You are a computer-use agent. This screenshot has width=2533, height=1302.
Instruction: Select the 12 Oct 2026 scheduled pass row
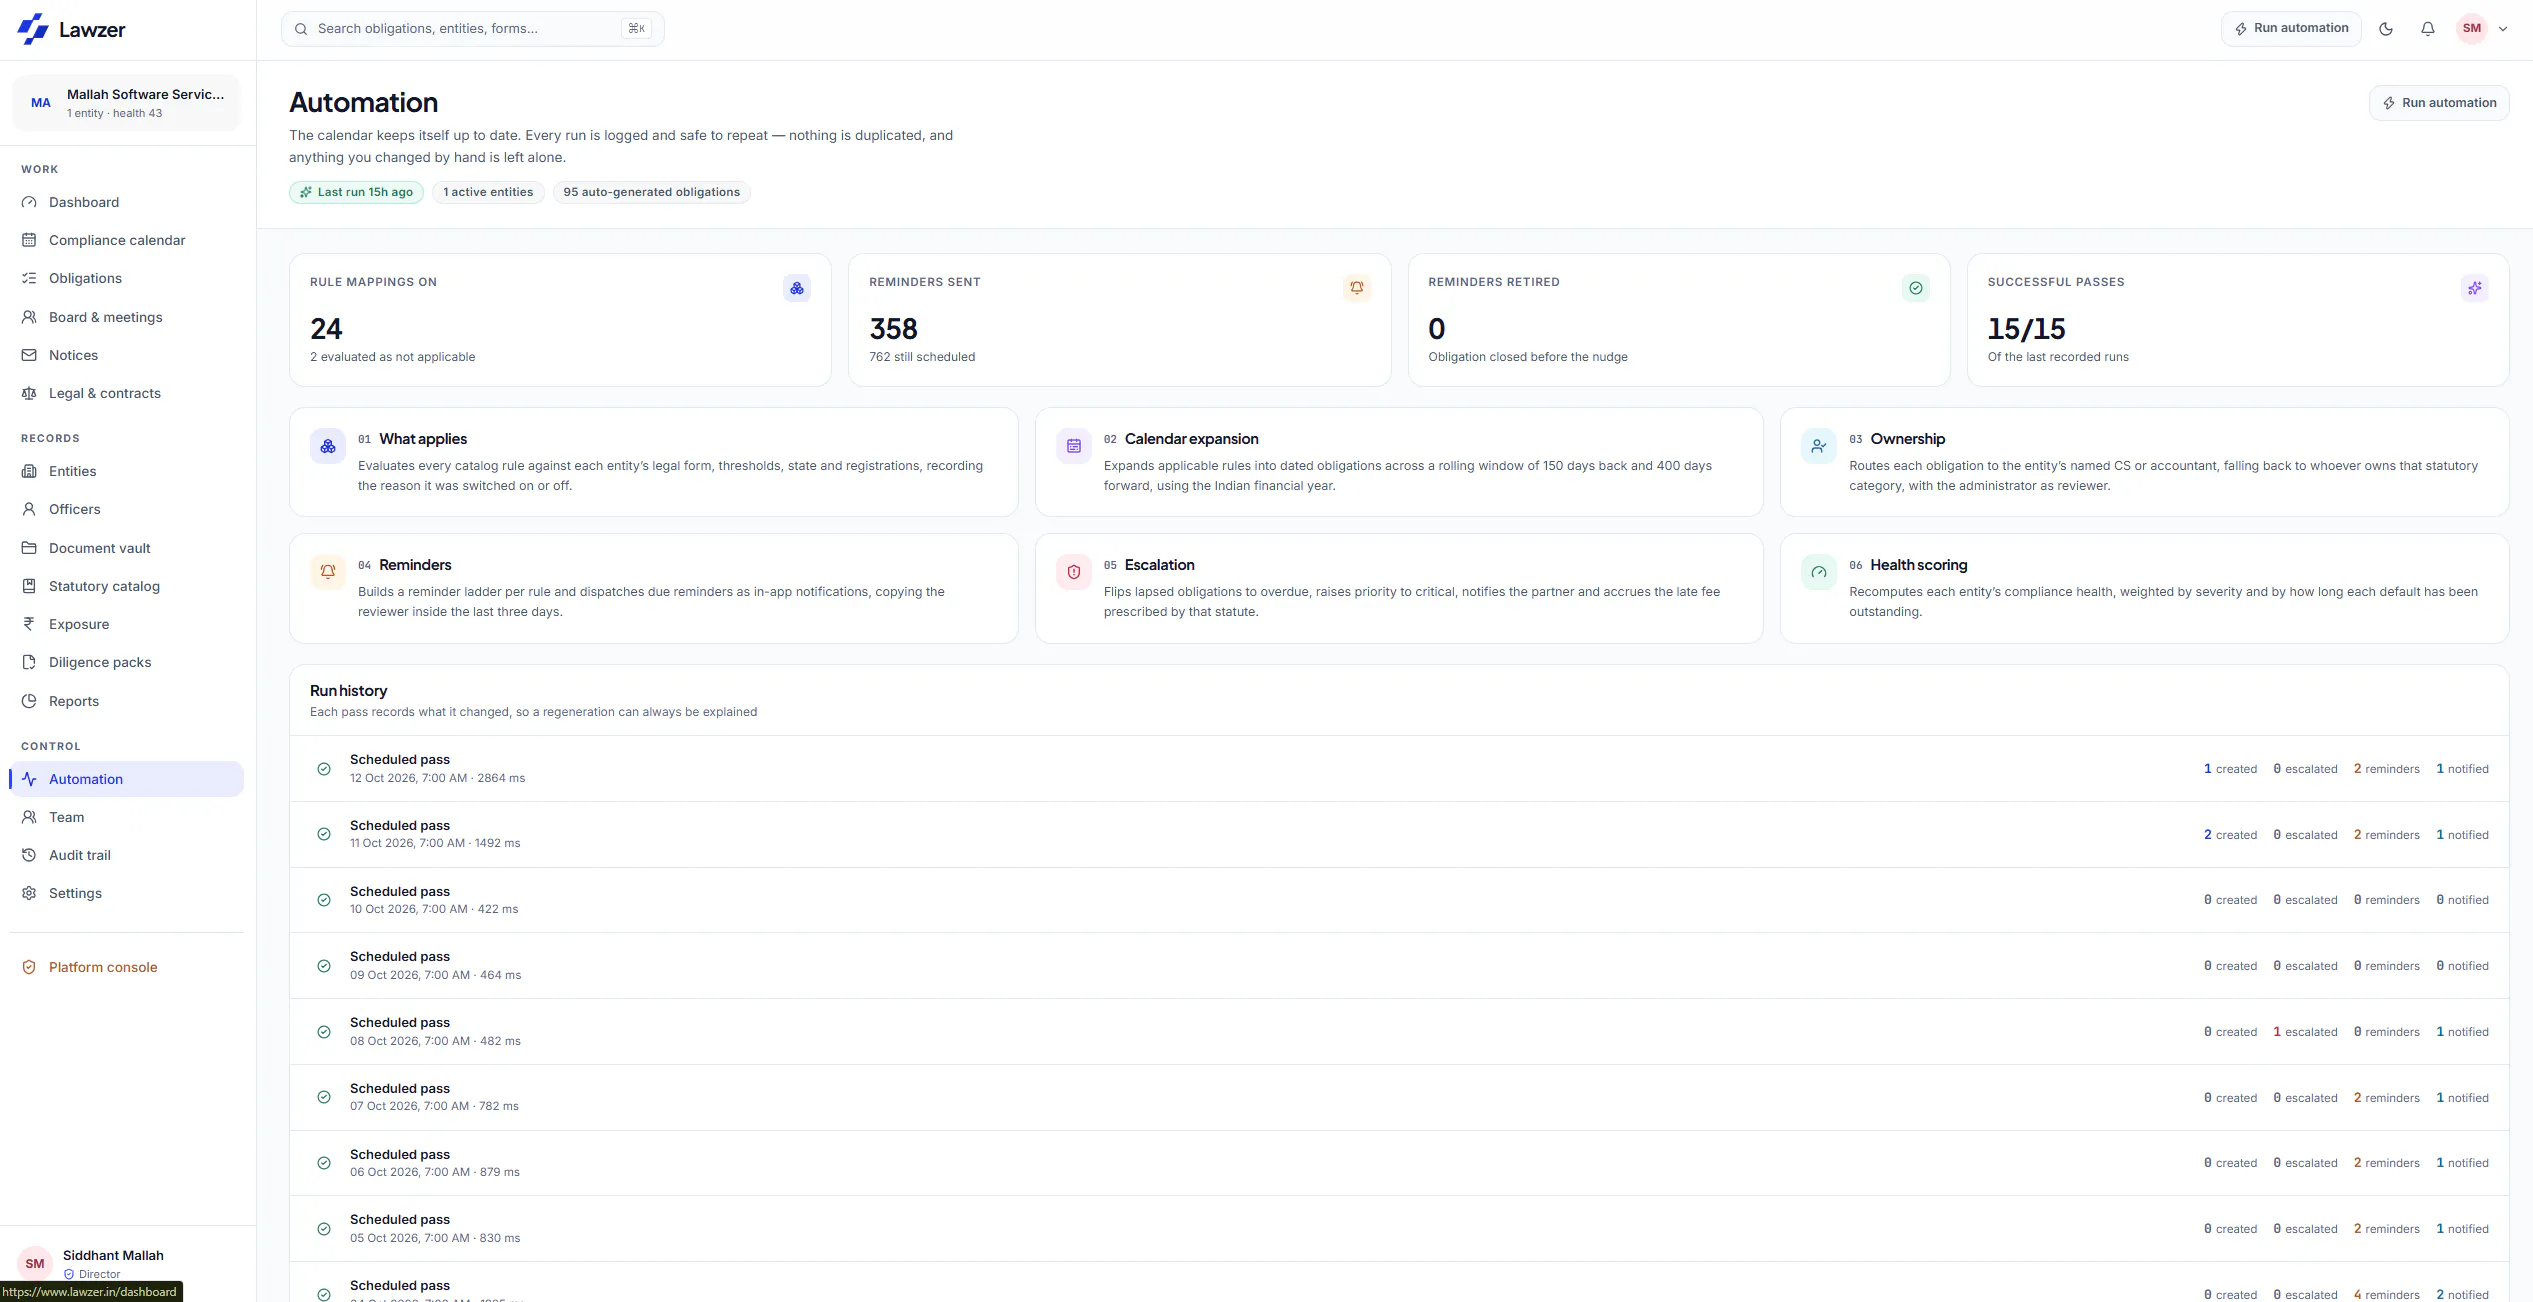(1399, 769)
